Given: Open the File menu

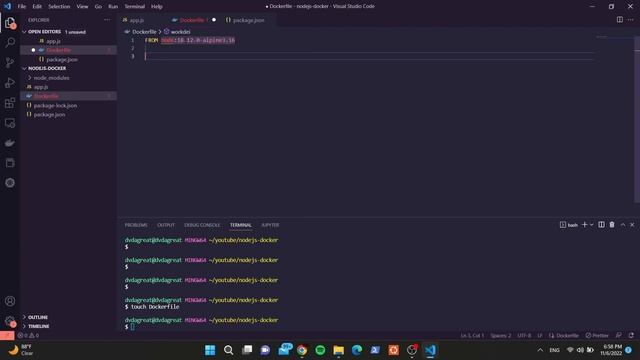Looking at the screenshot, I should point(22,7).
